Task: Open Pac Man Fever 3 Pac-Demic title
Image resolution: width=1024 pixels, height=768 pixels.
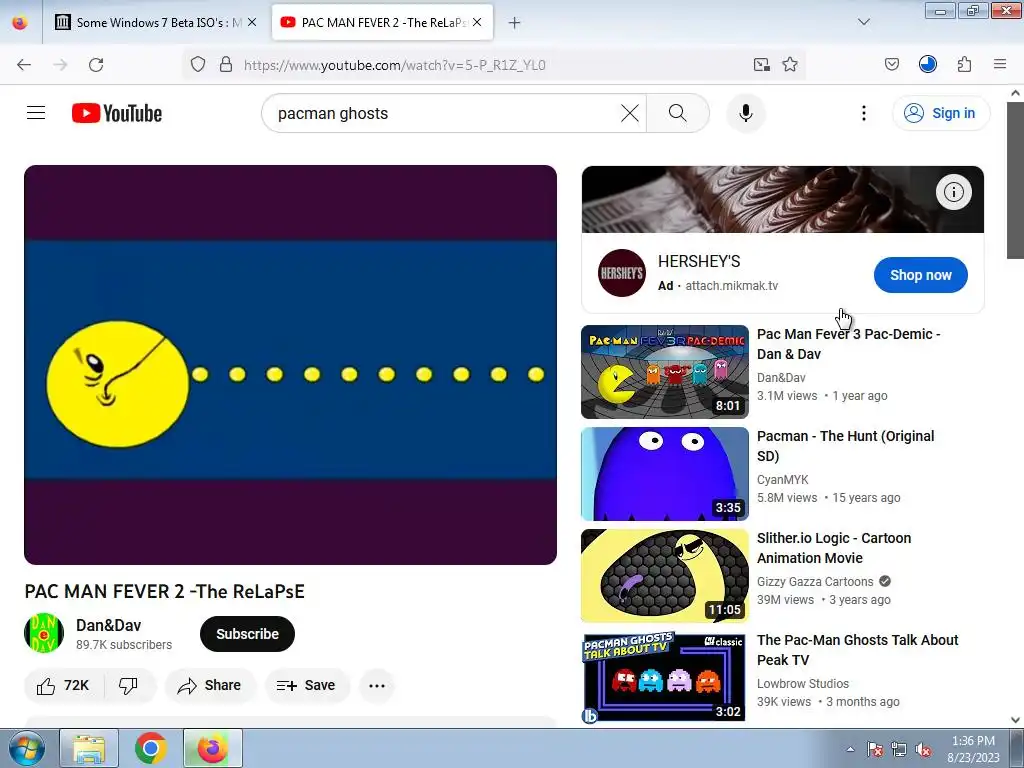Action: click(848, 344)
